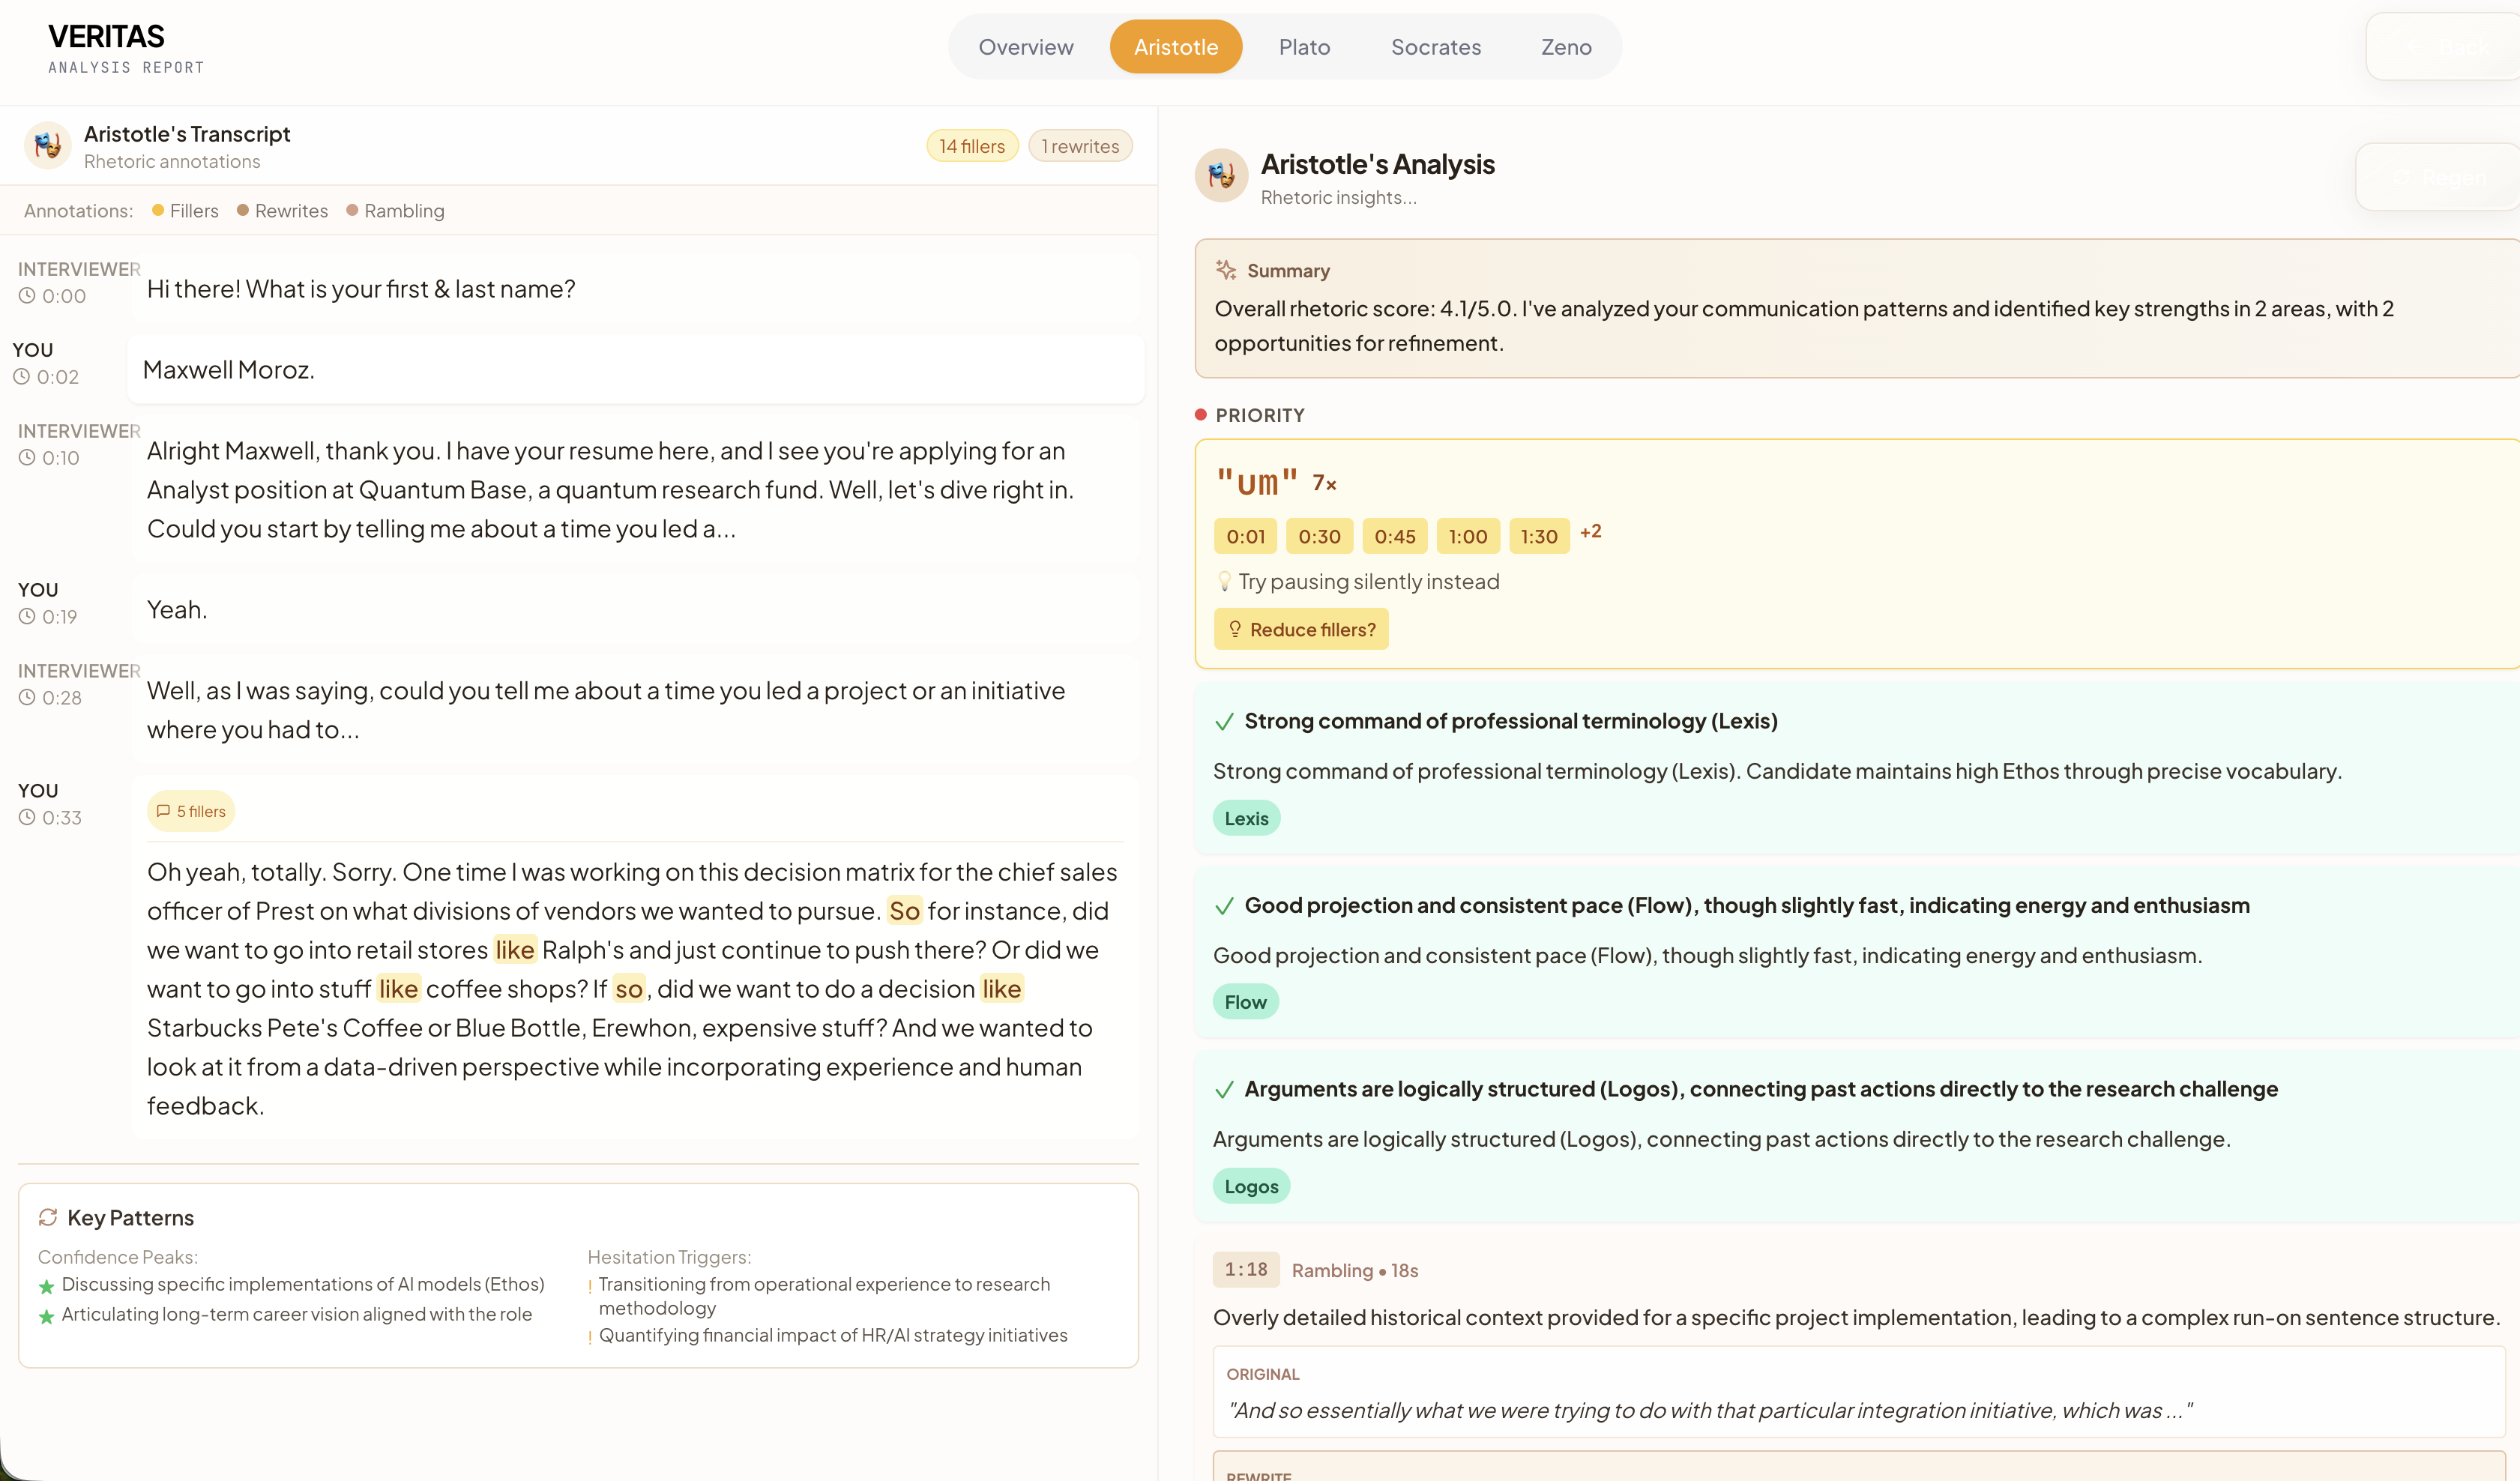Image resolution: width=2520 pixels, height=1481 pixels.
Task: Click the comment icon in the 5 fillers badge
Action: [163, 811]
